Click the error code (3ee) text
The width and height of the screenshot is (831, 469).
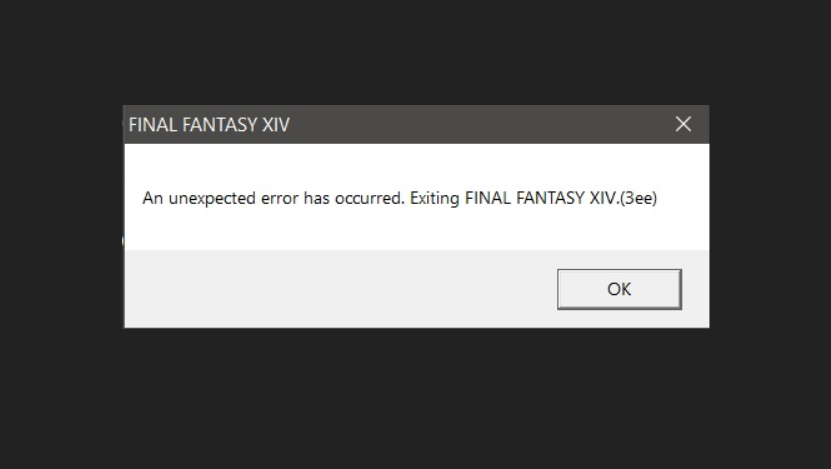pos(639,198)
